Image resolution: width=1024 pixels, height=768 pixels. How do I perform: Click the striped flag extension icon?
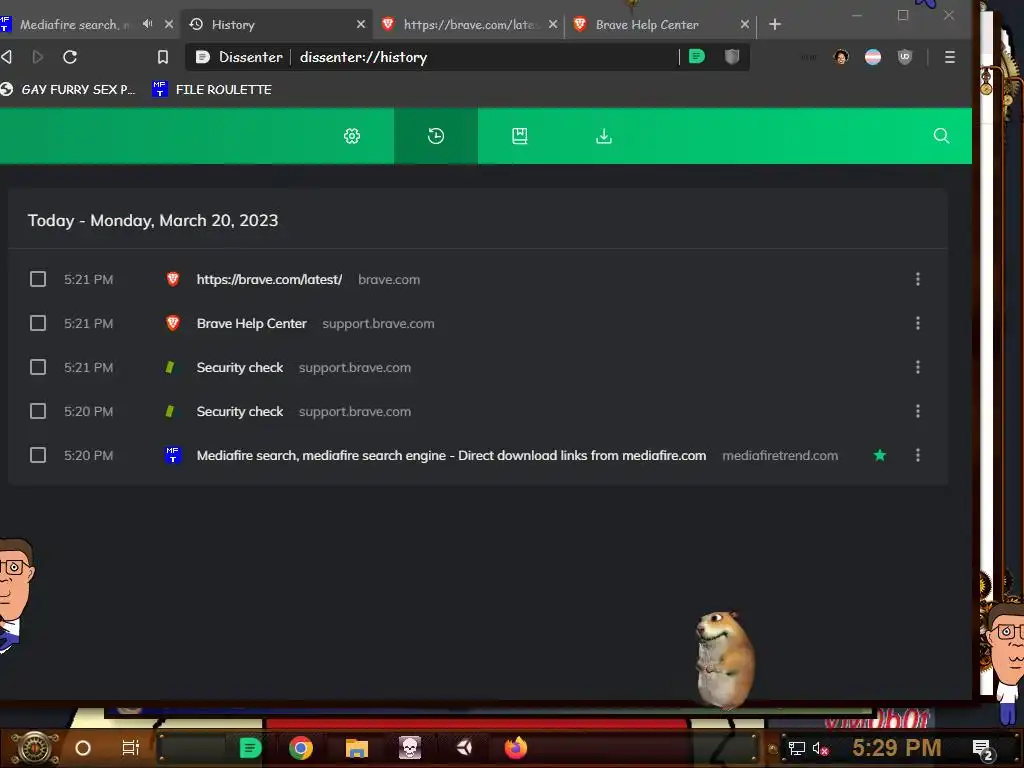point(872,57)
